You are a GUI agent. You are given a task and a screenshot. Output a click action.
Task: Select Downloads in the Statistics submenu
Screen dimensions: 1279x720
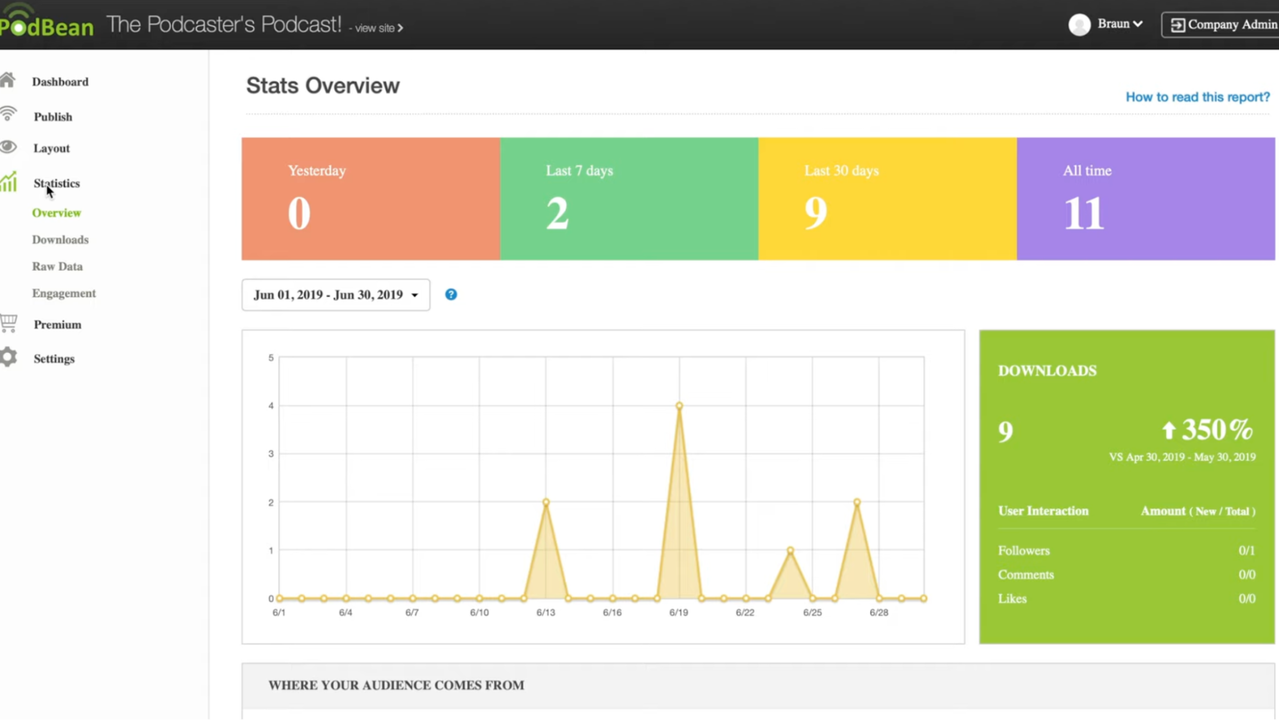pyautogui.click(x=60, y=240)
